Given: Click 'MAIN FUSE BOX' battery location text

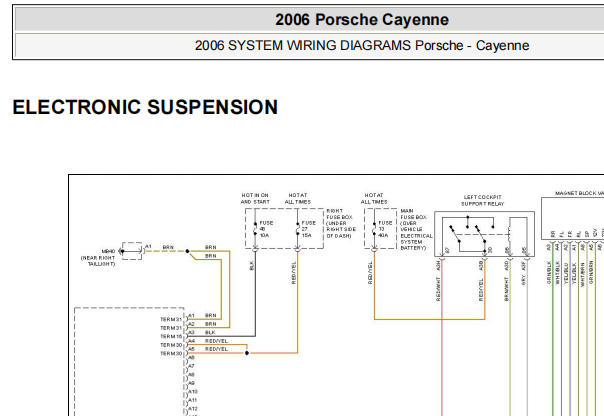Looking at the screenshot, I should [416, 230].
